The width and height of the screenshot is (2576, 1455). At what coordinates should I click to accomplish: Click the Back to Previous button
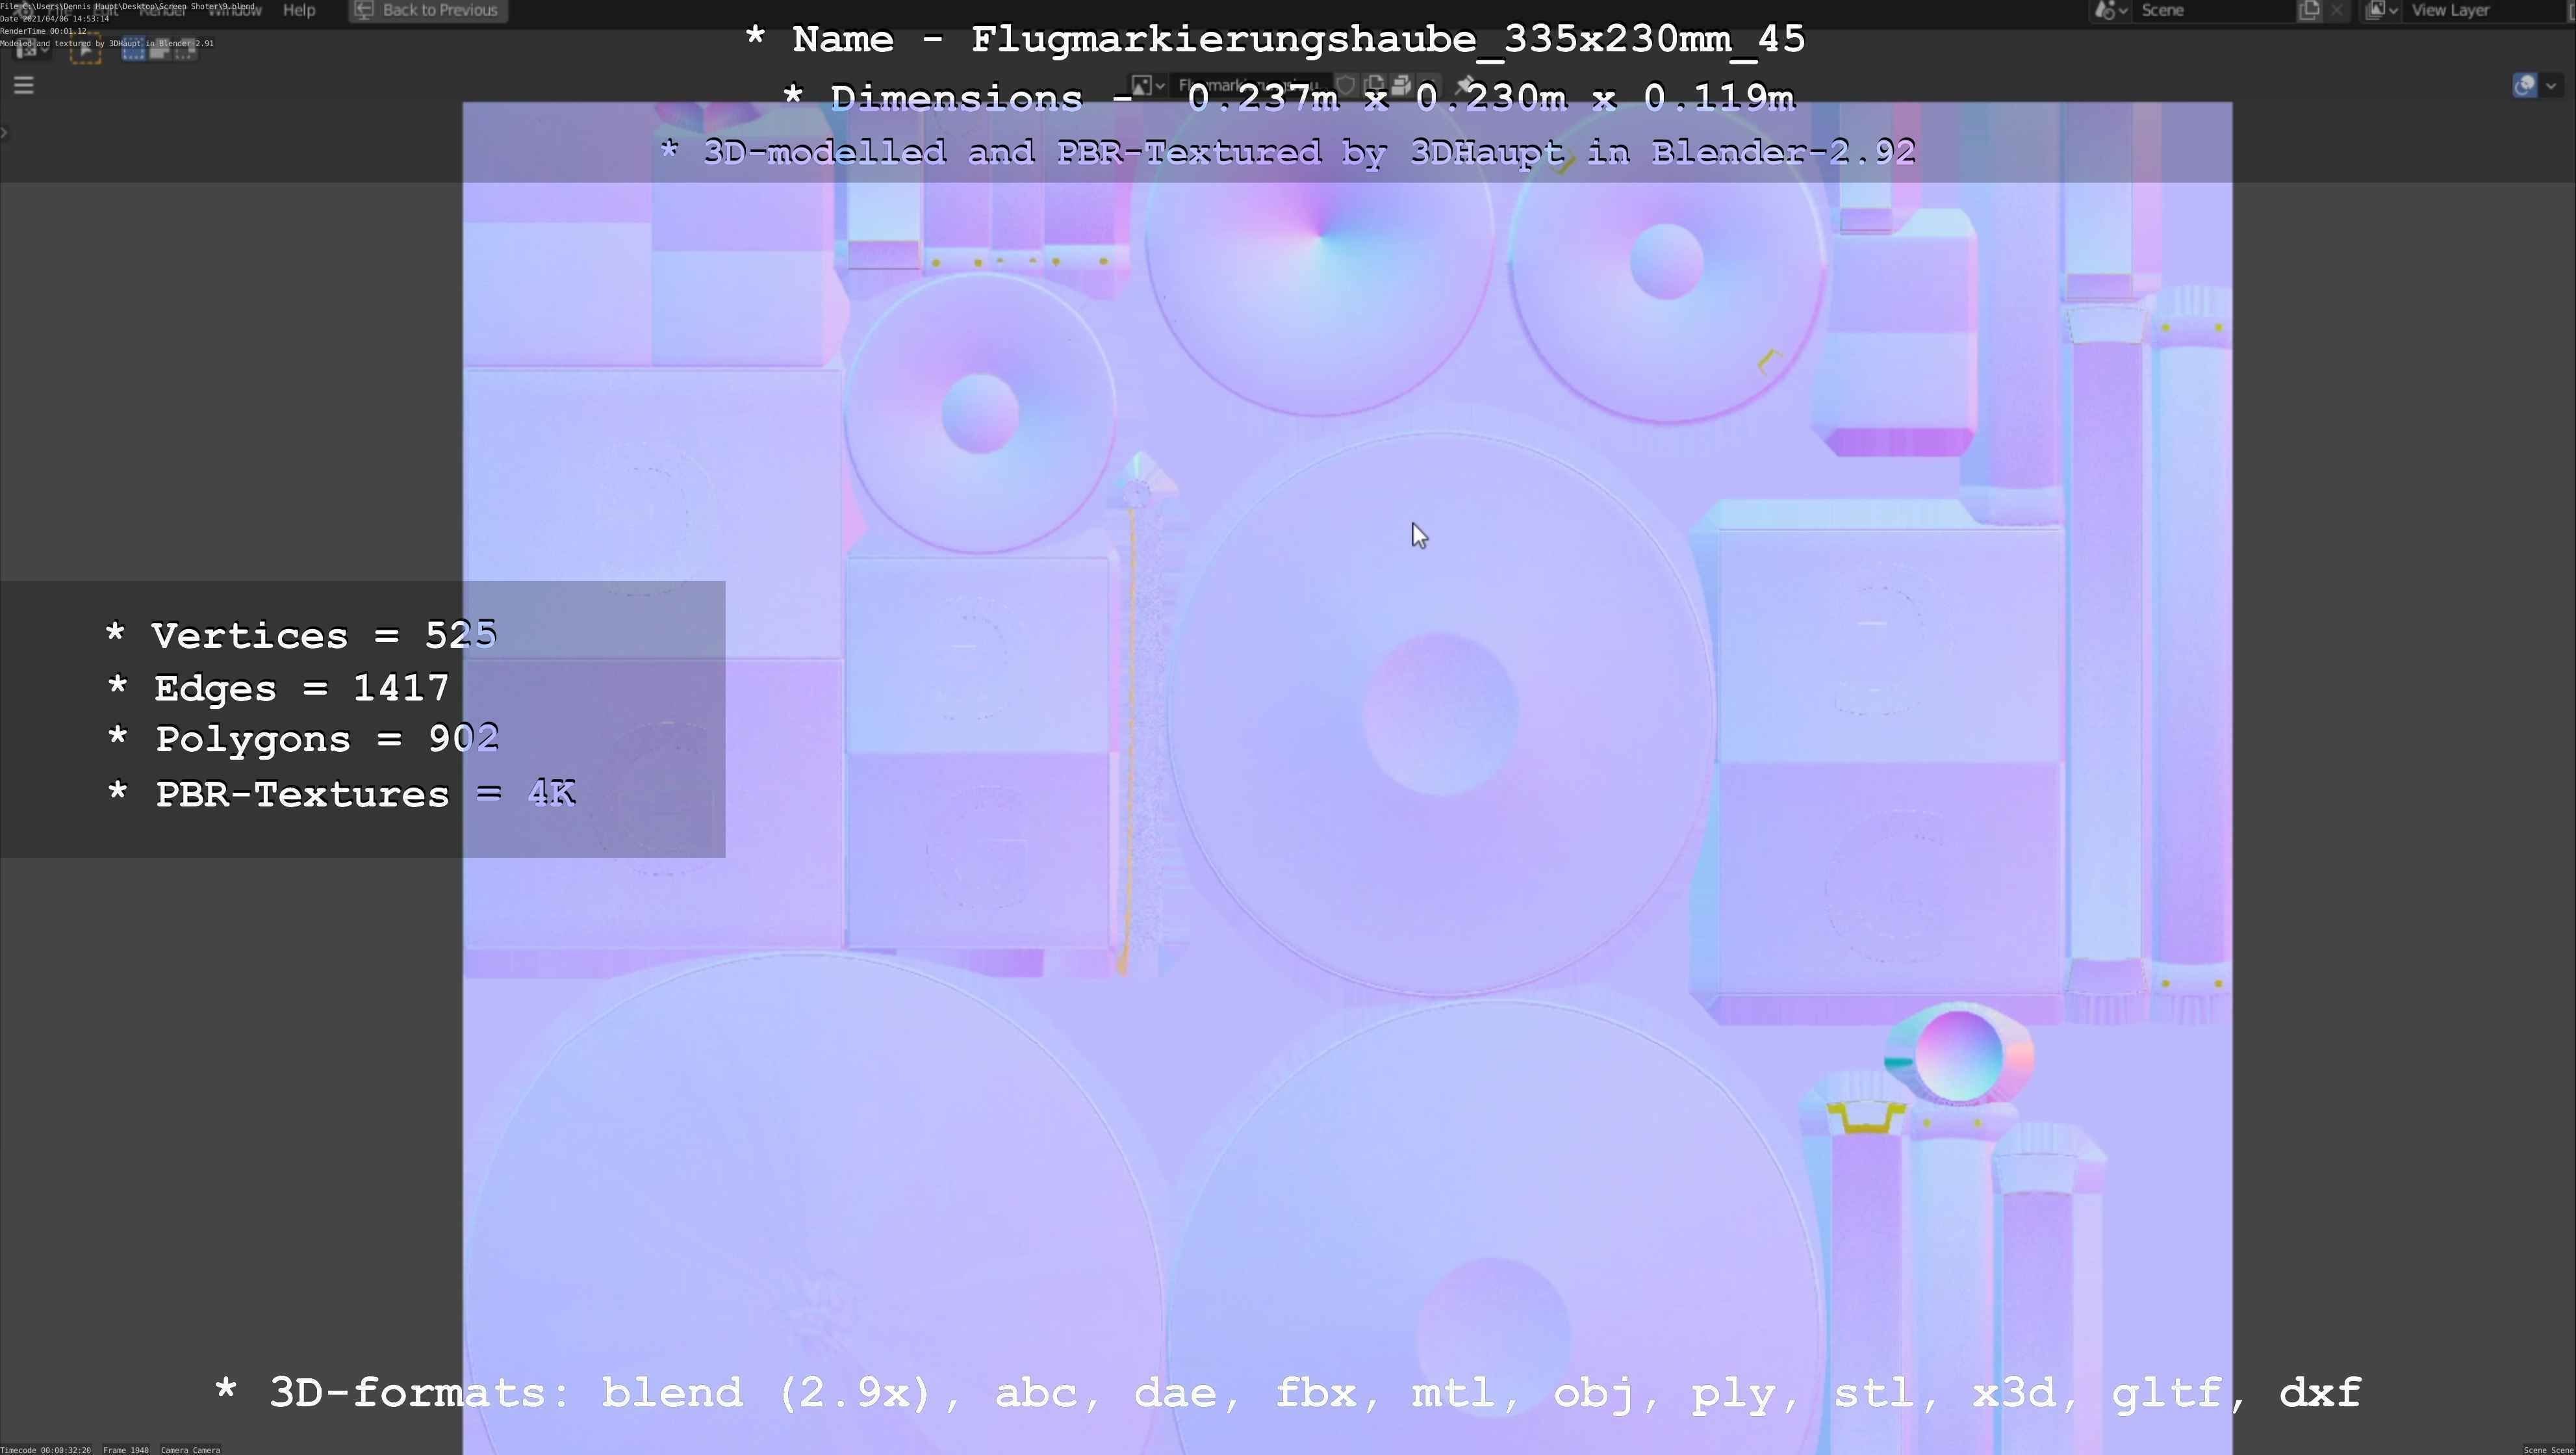click(428, 10)
